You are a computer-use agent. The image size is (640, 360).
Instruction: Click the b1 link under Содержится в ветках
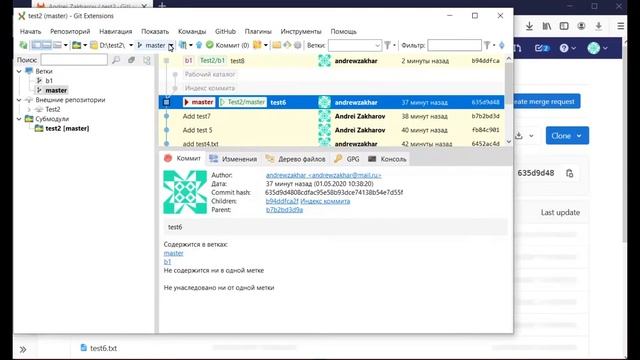[167, 262]
